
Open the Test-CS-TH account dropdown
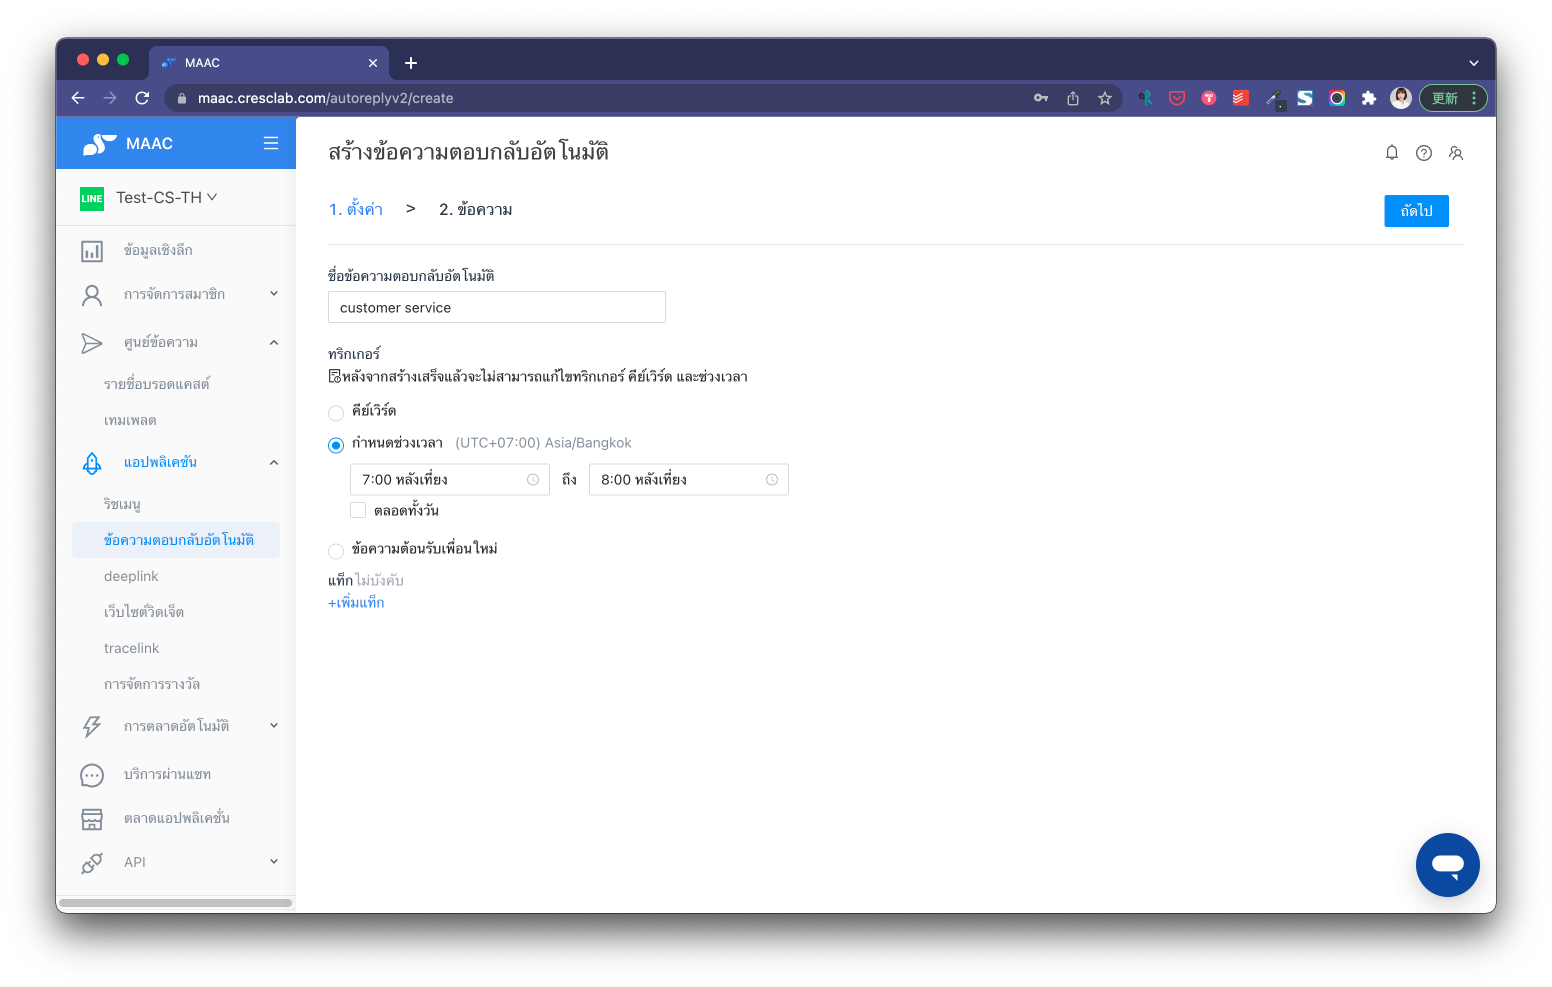pyautogui.click(x=167, y=198)
